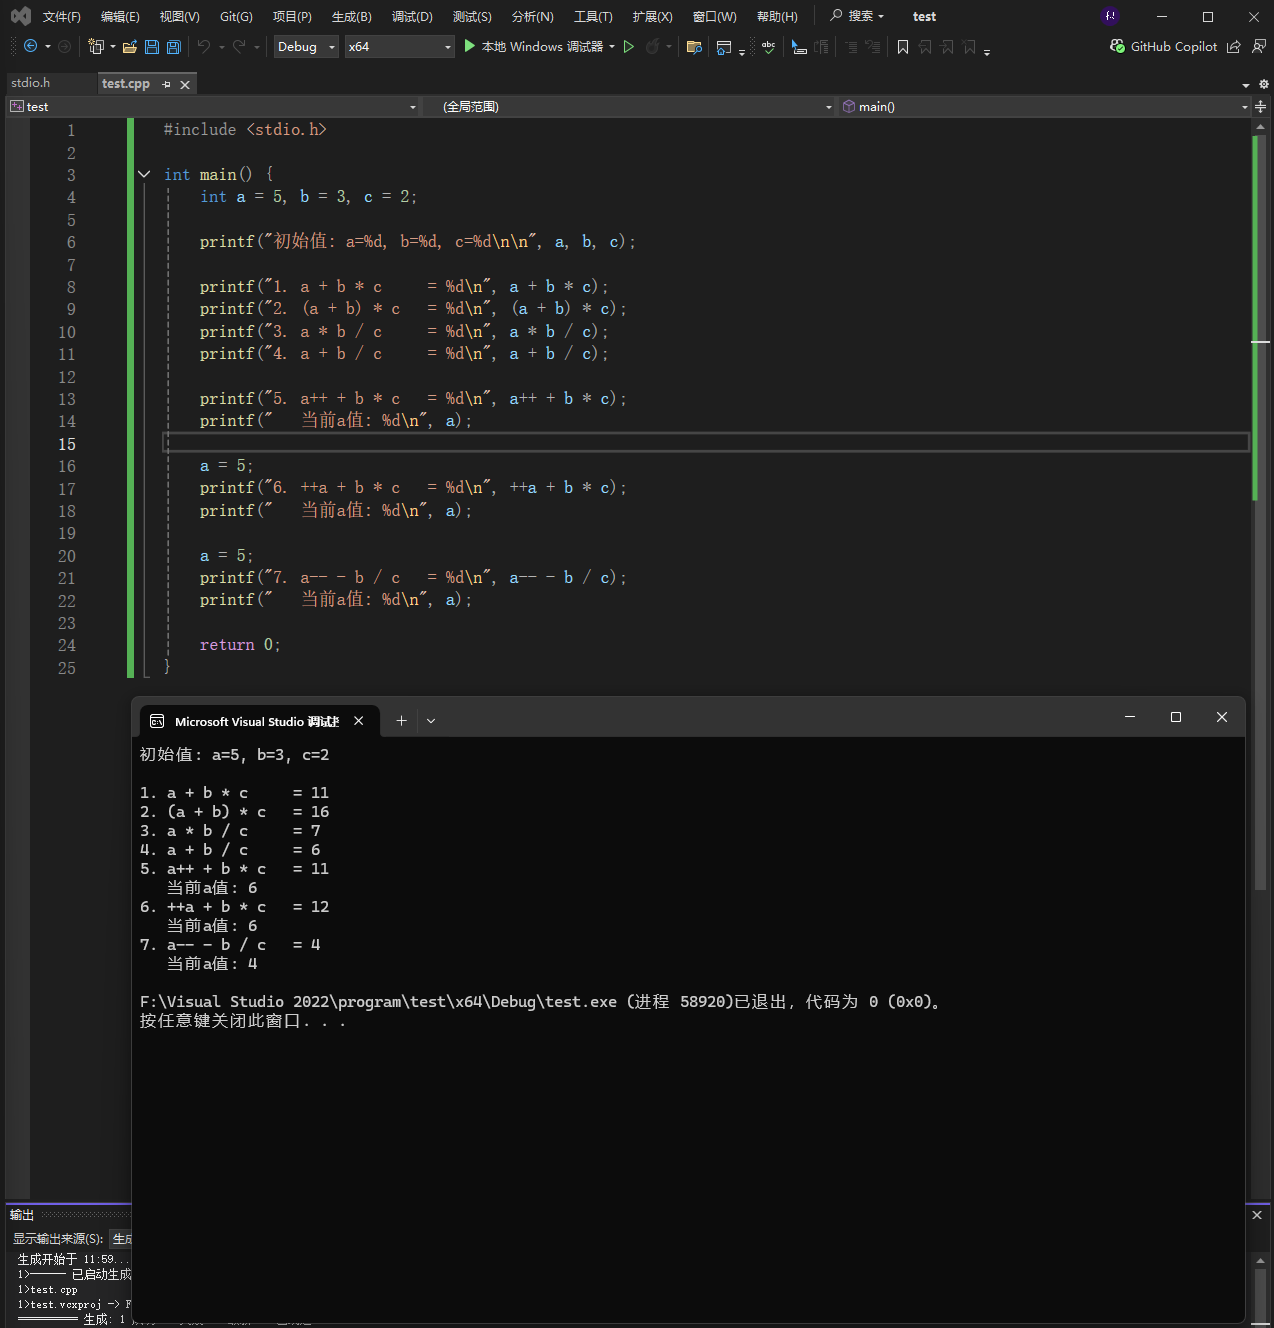Open the 调试(D) menu
Image resolution: width=1274 pixels, height=1328 pixels.
point(412,16)
